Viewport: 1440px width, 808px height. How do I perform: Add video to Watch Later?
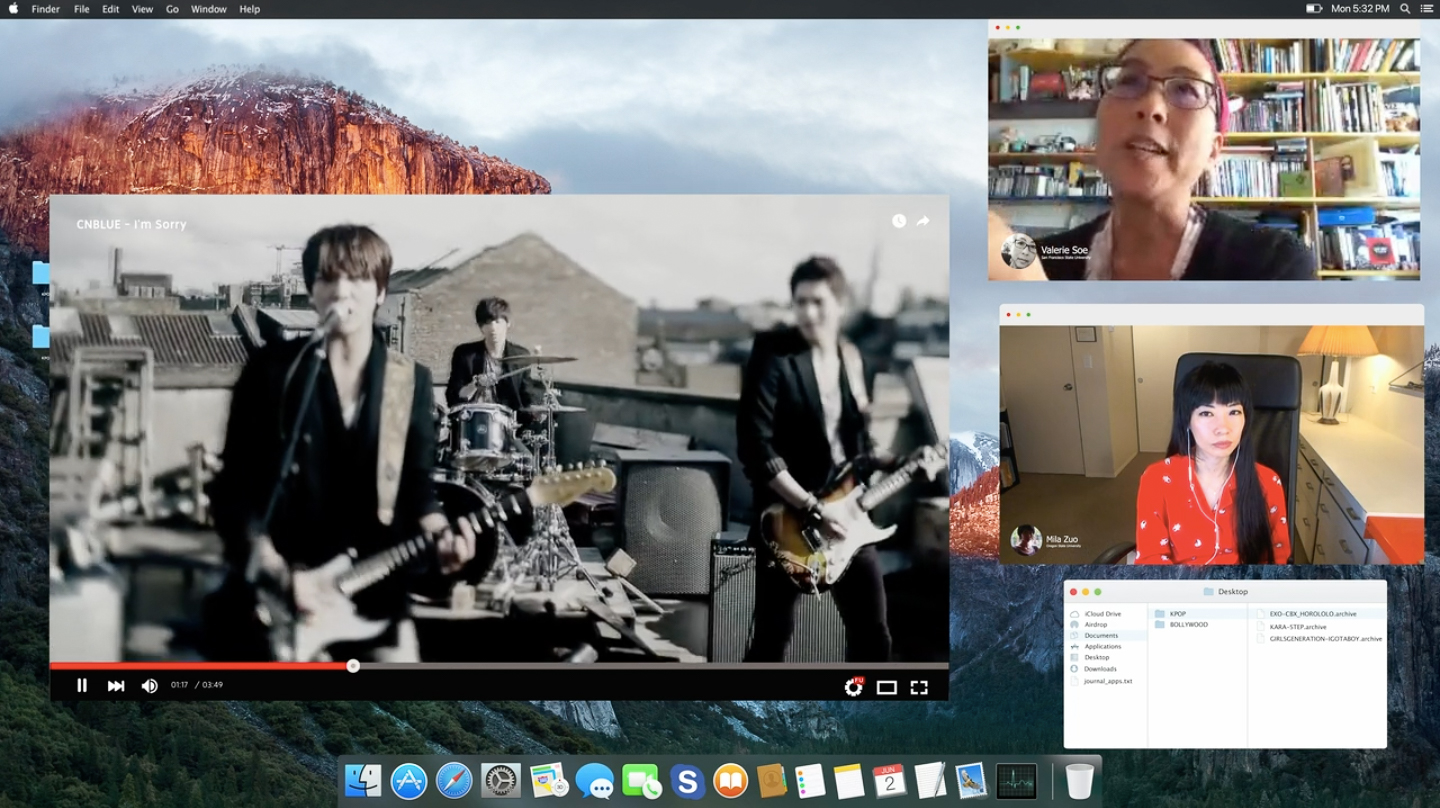pos(899,221)
